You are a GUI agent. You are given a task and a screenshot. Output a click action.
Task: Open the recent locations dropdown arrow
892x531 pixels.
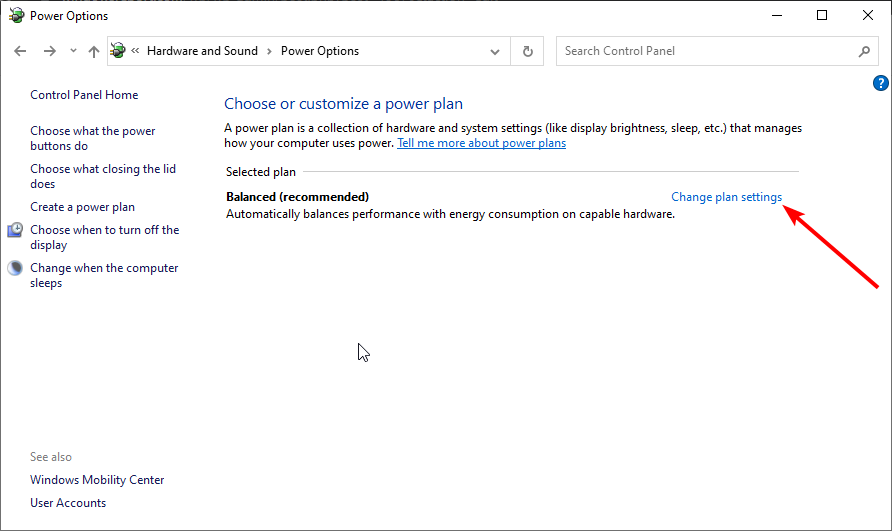coord(73,51)
